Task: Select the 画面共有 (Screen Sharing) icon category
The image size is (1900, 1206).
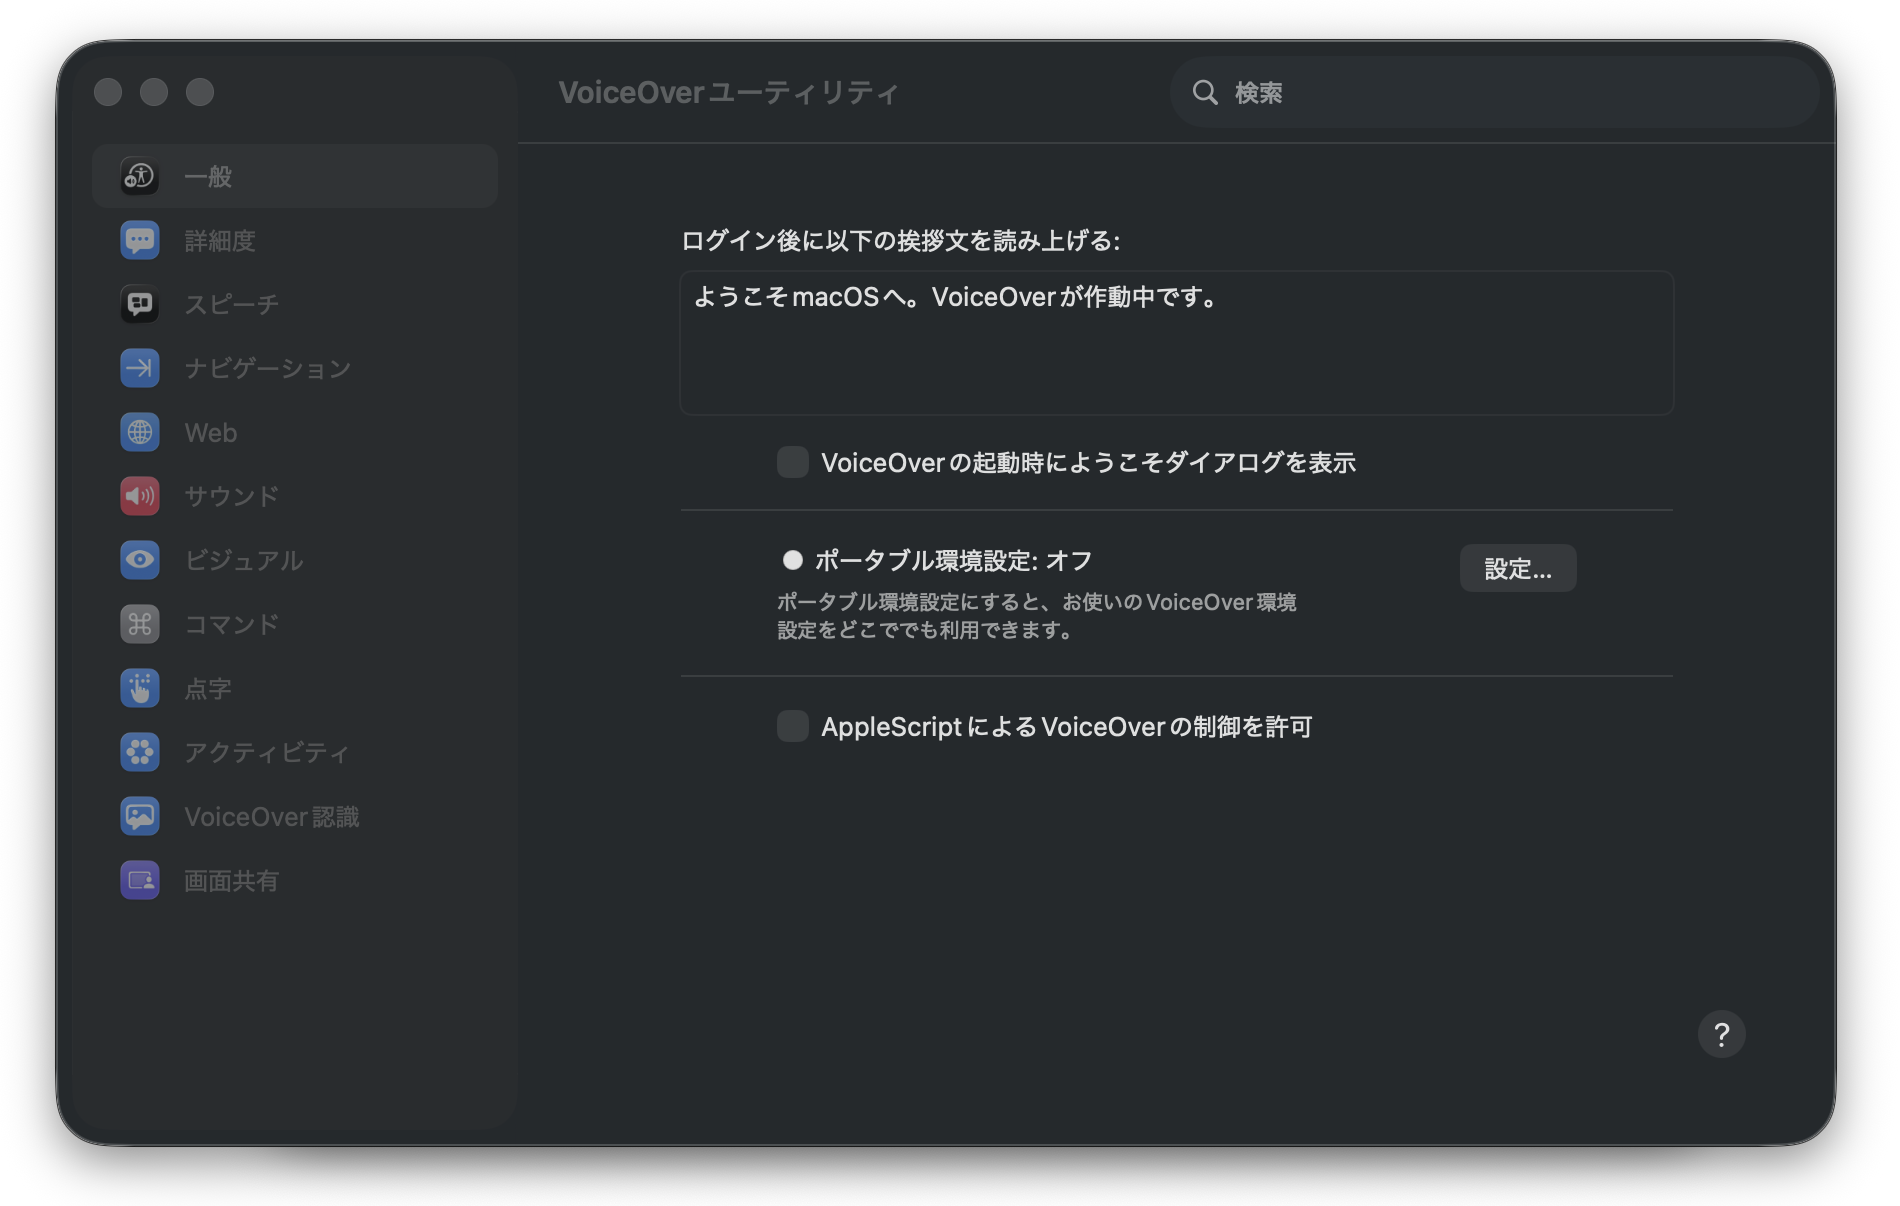Action: tap(140, 880)
